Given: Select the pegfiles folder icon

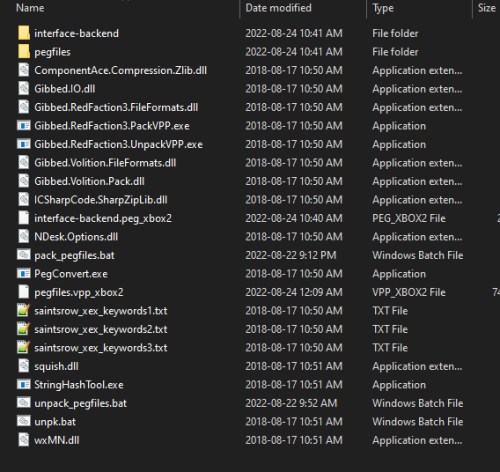Looking at the screenshot, I should 23,52.
